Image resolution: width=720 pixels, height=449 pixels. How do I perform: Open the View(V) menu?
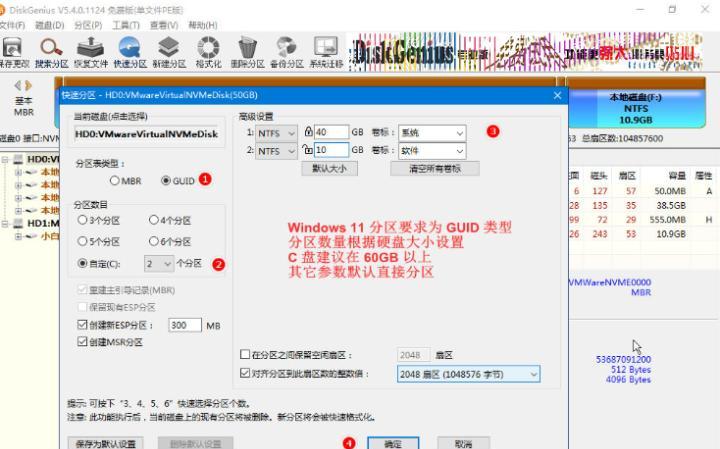[x=164, y=25]
